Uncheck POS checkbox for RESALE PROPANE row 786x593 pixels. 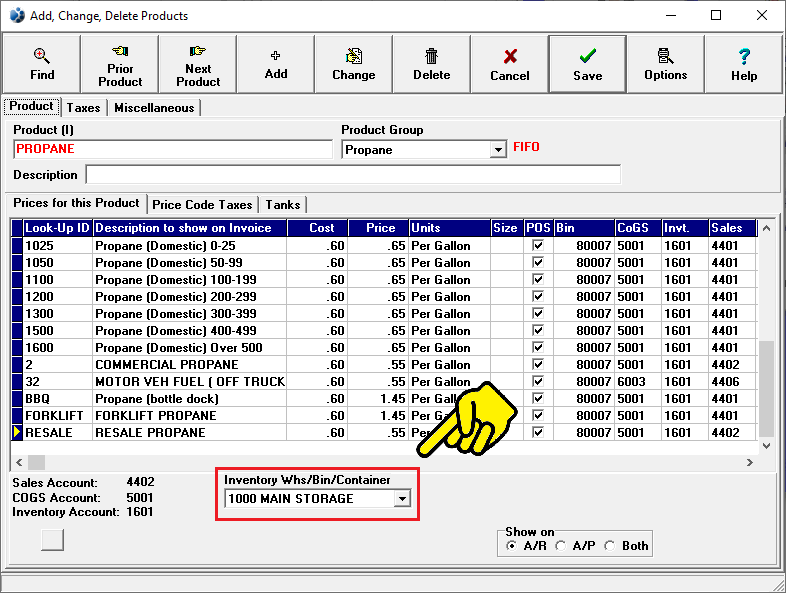pyautogui.click(x=538, y=433)
